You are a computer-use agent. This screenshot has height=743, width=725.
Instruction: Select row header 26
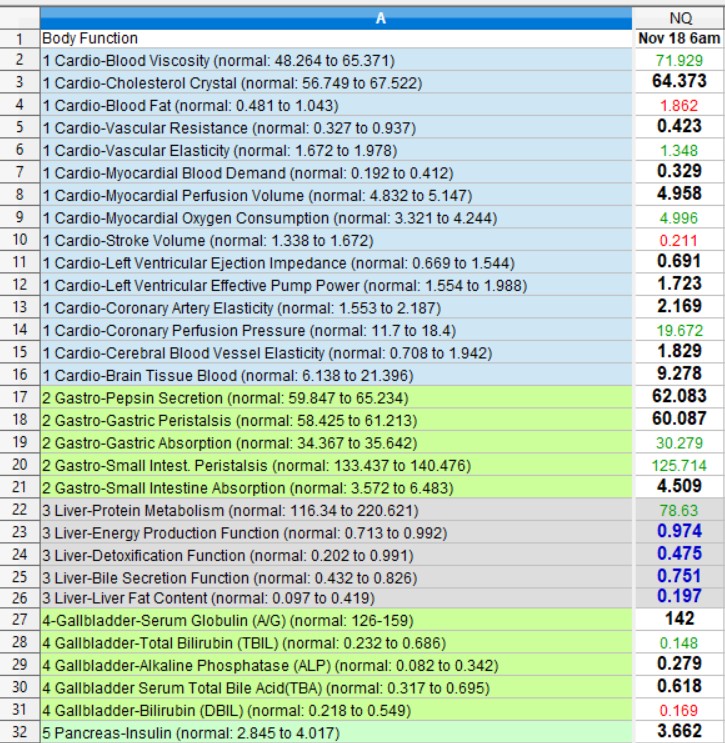point(19,598)
